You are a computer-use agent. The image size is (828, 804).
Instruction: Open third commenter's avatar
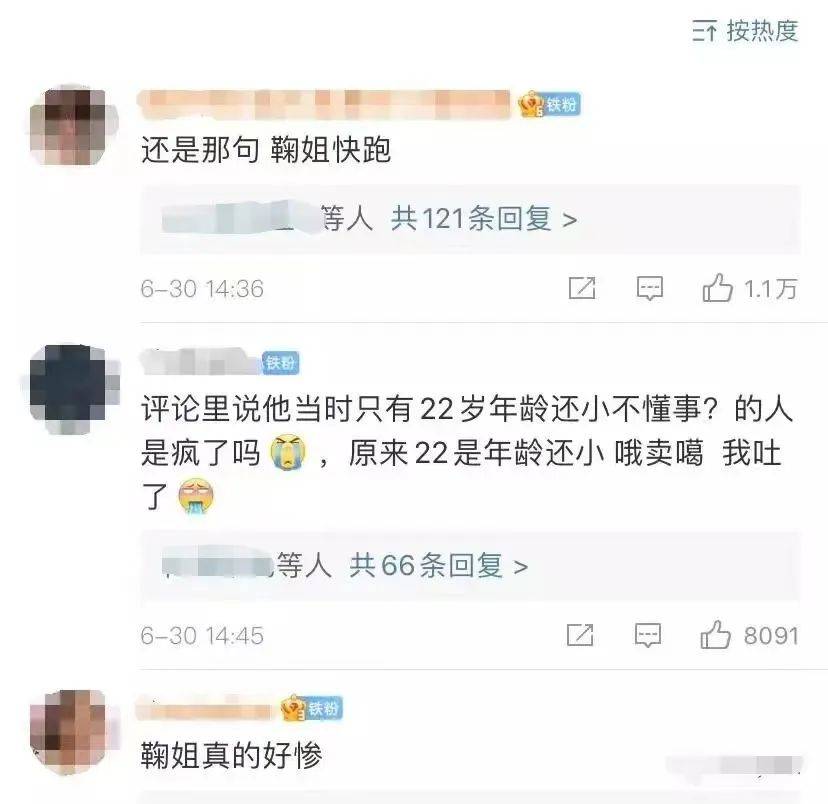[x=74, y=733]
